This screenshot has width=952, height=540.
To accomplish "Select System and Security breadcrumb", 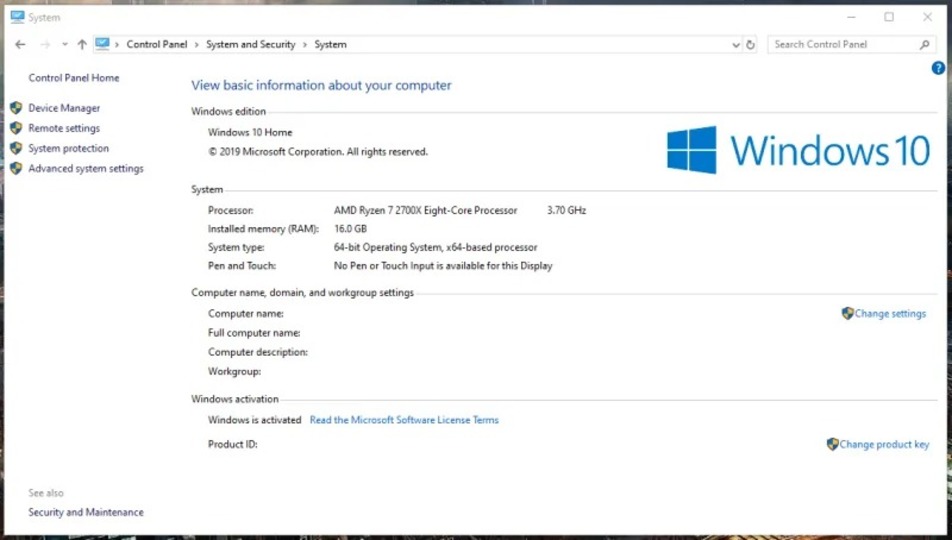I will [x=251, y=44].
